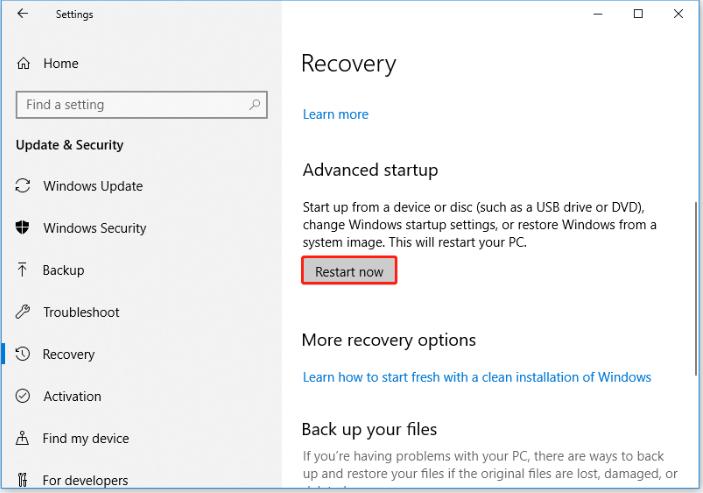Click the Windows Update sync icon
Image resolution: width=703 pixels, height=493 pixels.
pos(23,186)
